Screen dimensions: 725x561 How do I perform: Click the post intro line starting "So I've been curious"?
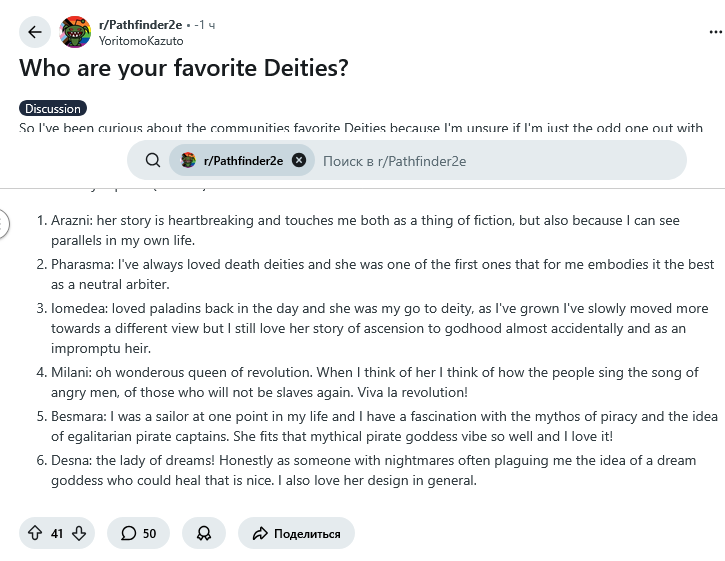coord(360,128)
